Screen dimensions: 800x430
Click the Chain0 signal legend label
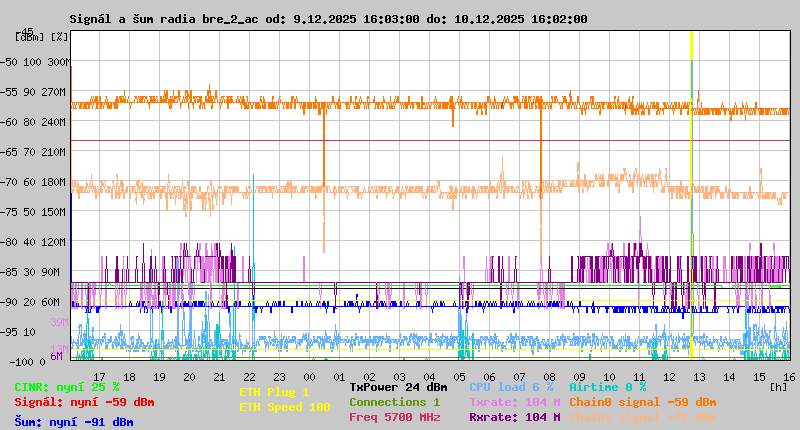click(642, 402)
